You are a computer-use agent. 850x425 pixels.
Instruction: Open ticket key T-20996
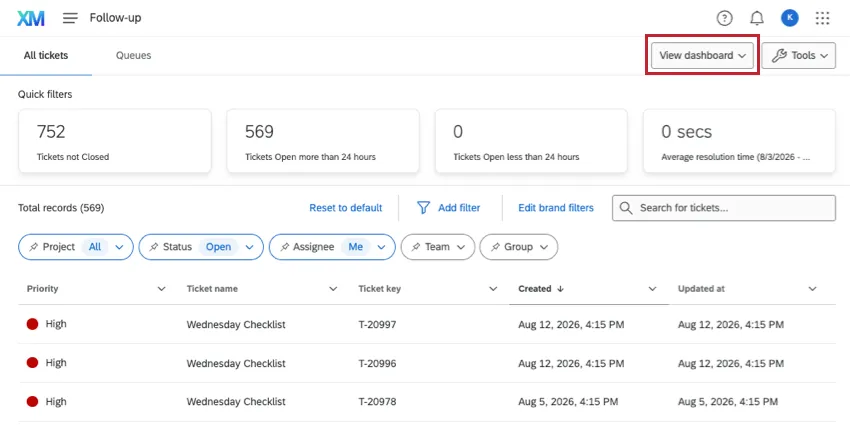(377, 363)
